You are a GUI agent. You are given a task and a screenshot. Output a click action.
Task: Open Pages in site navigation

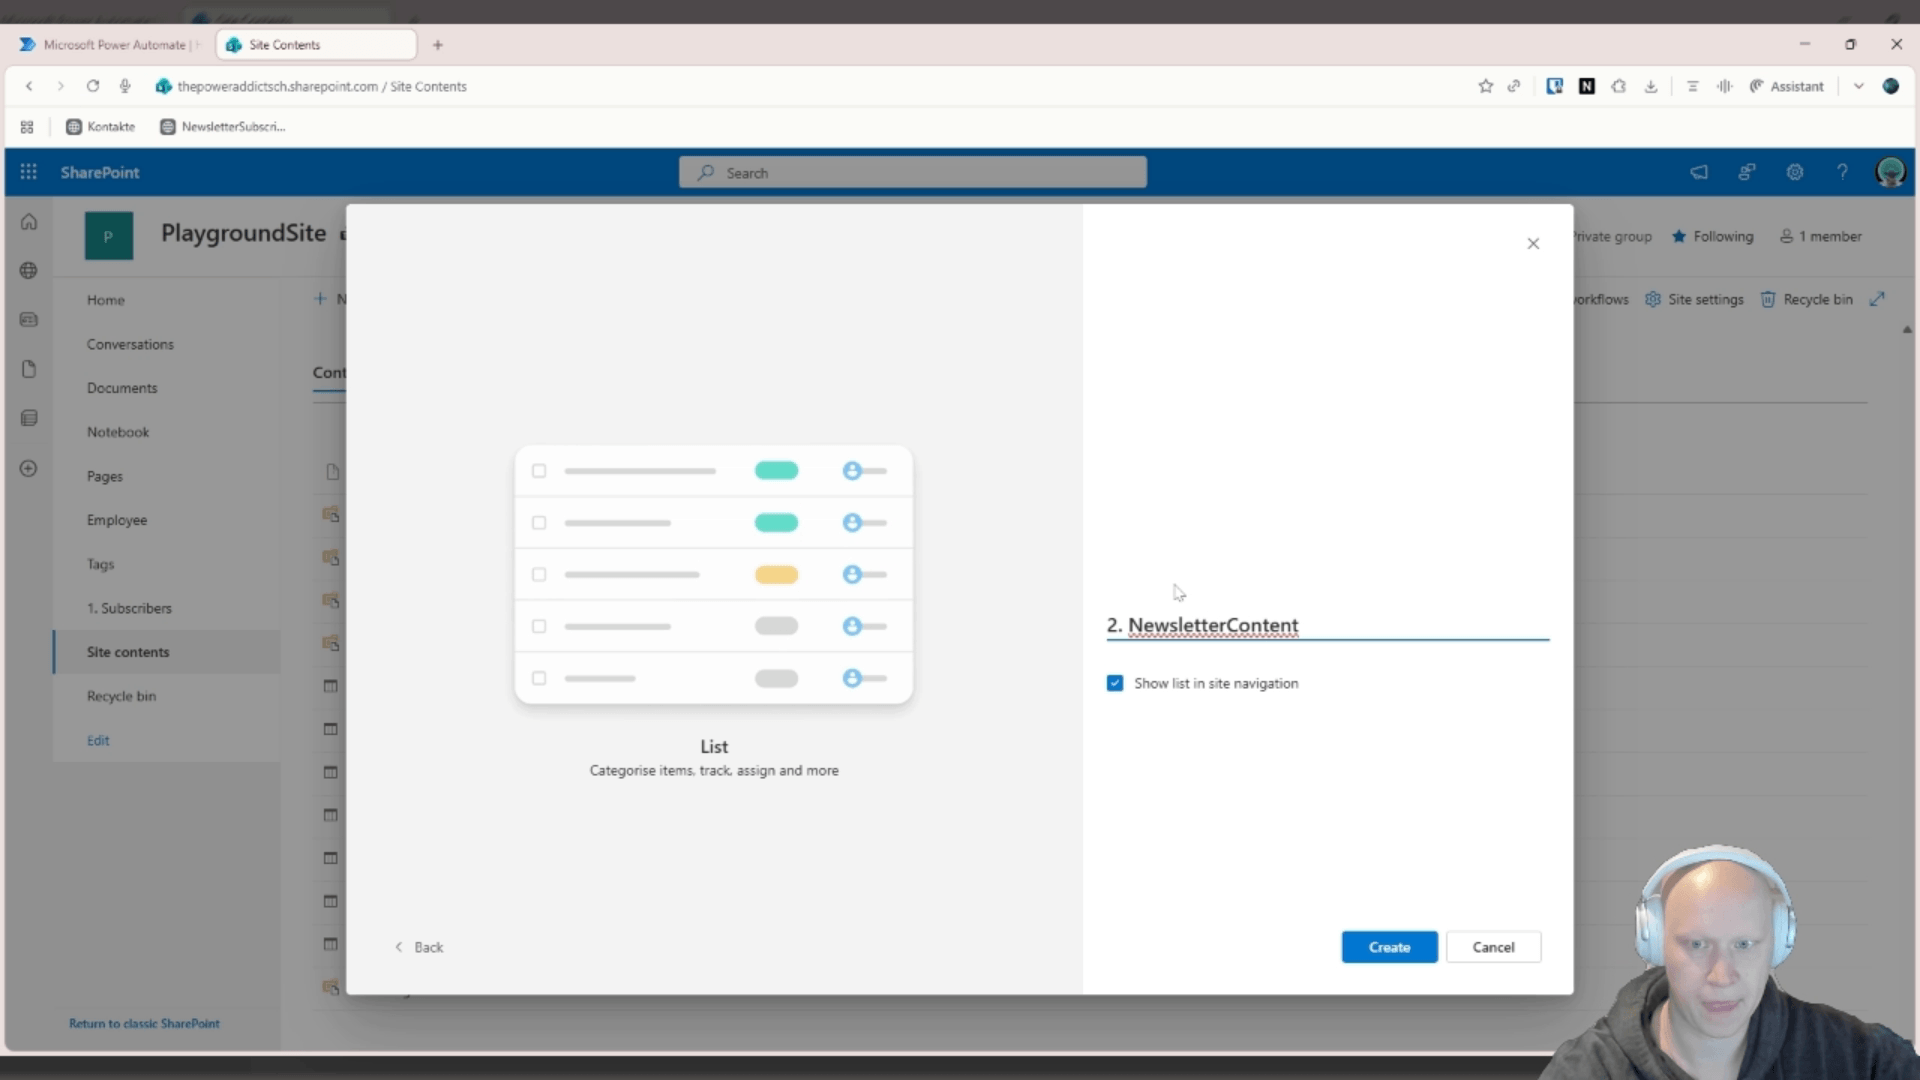[x=105, y=476]
